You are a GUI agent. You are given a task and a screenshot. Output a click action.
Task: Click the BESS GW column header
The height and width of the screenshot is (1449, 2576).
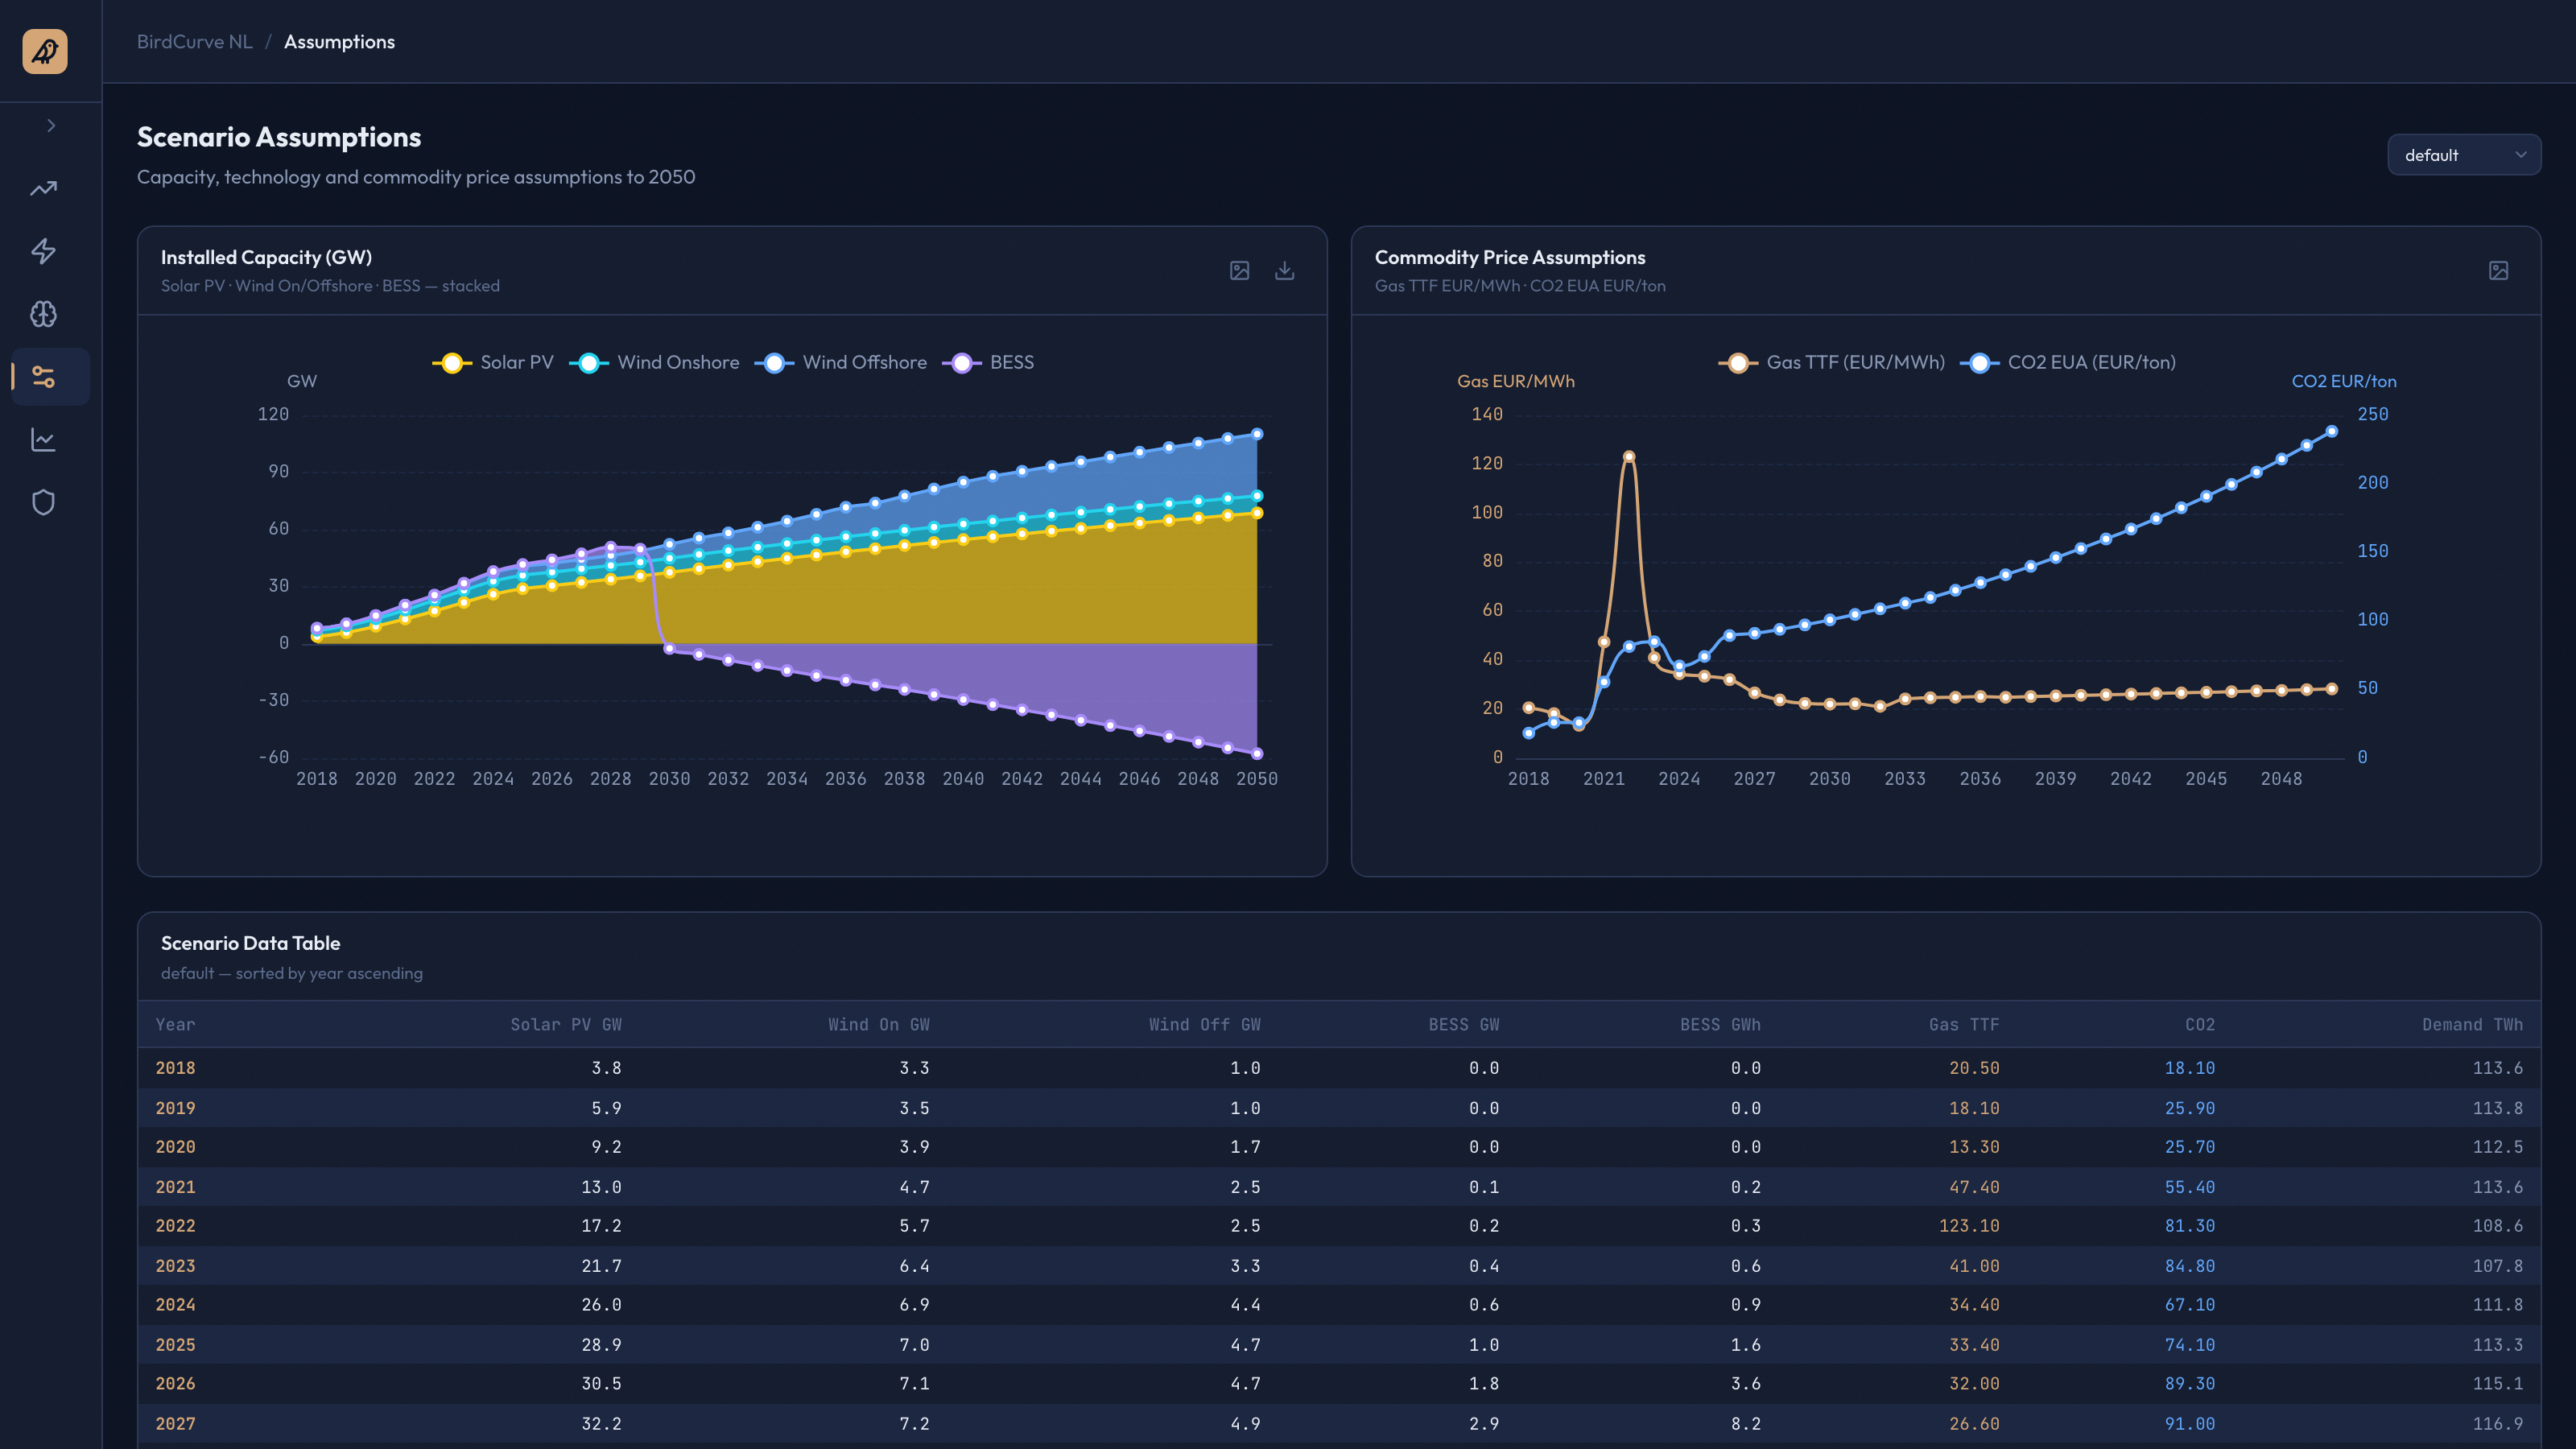coord(1464,1024)
